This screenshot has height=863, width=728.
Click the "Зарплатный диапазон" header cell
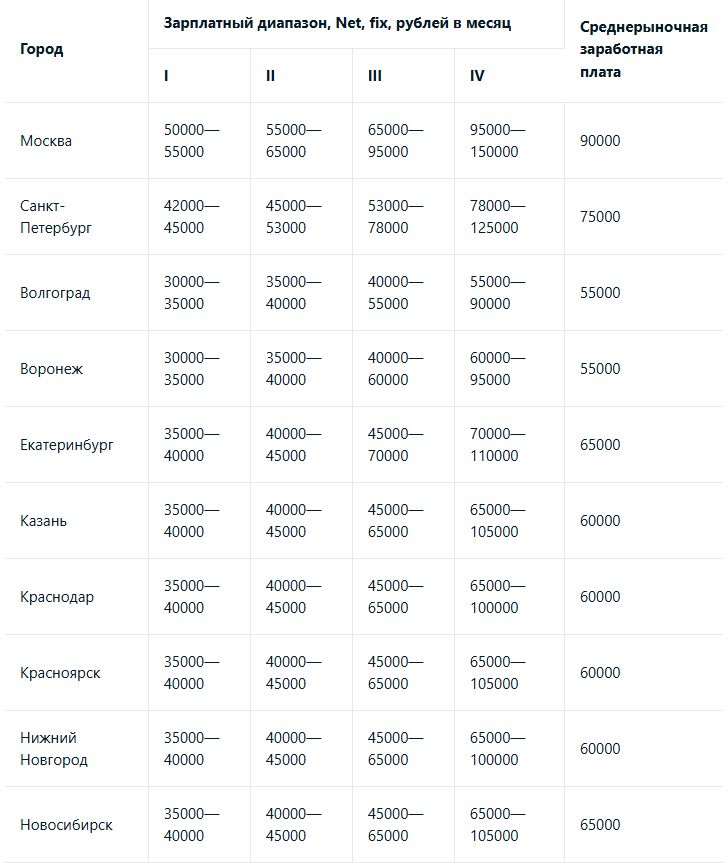point(337,22)
